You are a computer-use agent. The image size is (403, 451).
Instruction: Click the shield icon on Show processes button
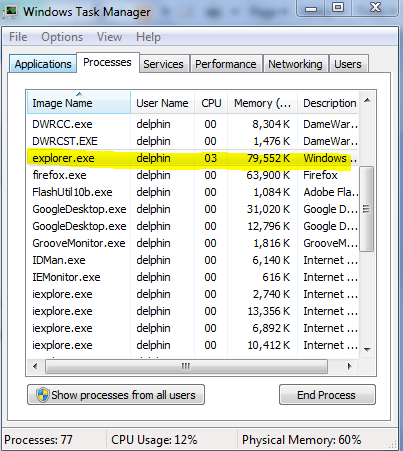pyautogui.click(x=43, y=395)
